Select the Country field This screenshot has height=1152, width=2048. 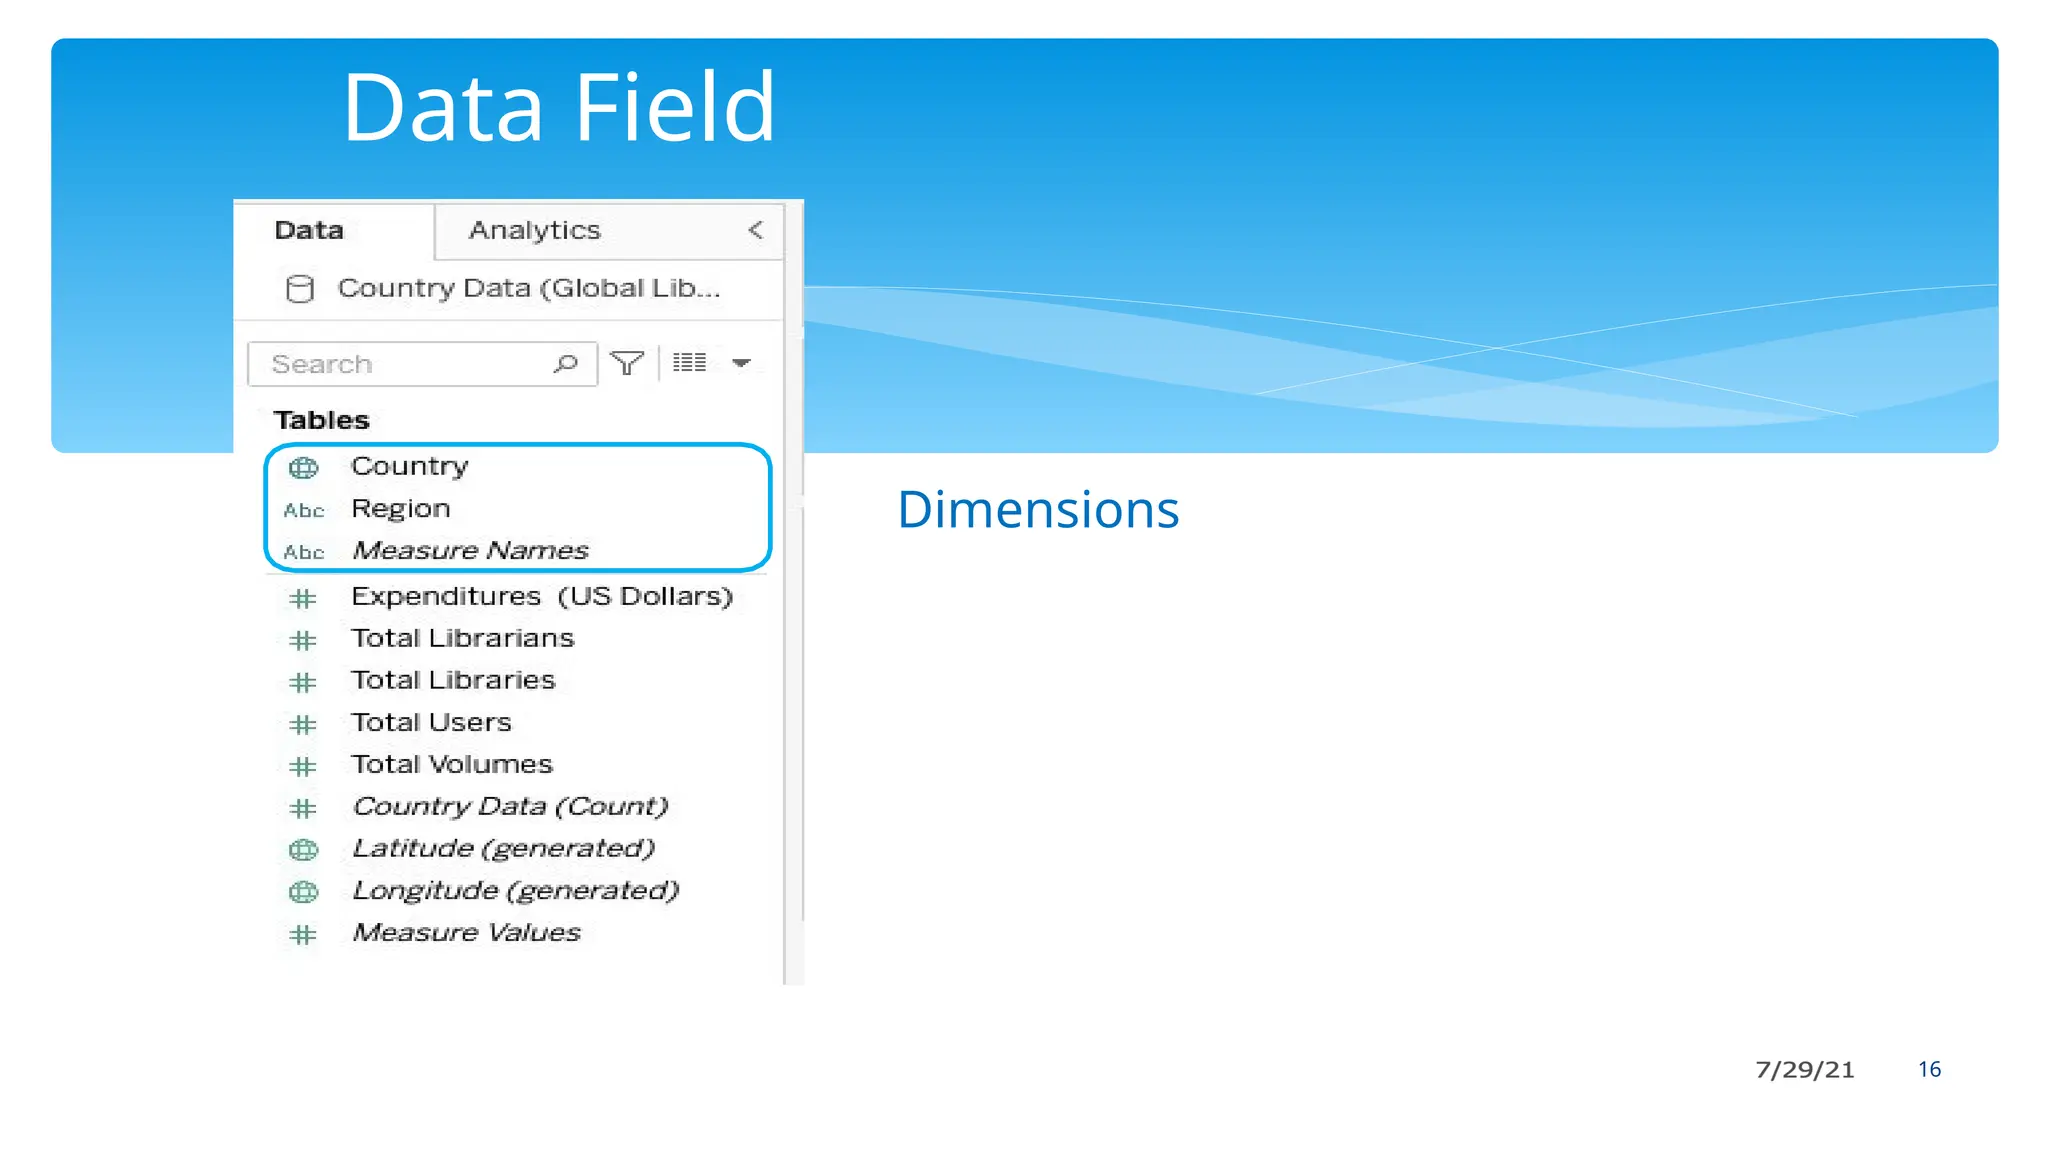pyautogui.click(x=410, y=466)
